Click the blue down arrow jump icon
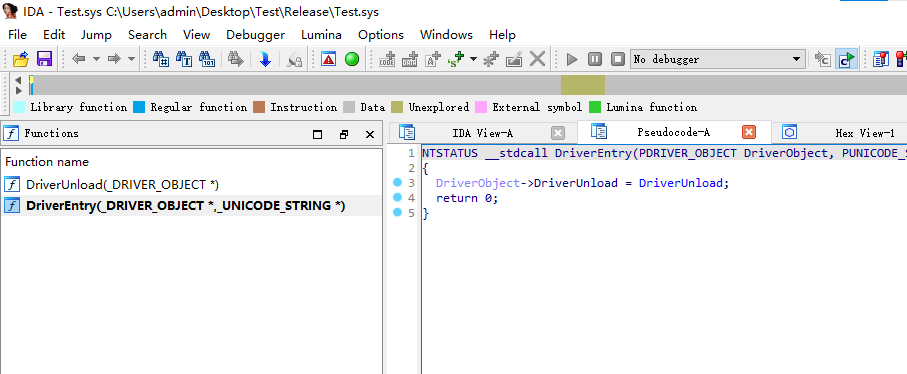907x374 pixels. click(x=265, y=59)
